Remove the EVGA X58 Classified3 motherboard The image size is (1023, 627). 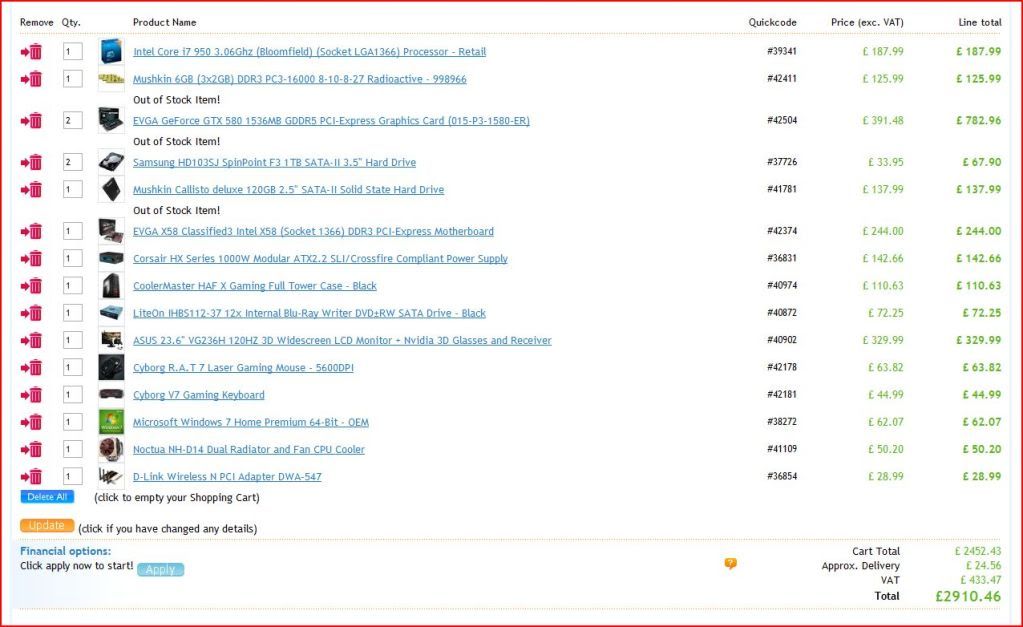pyautogui.click(x=31, y=232)
